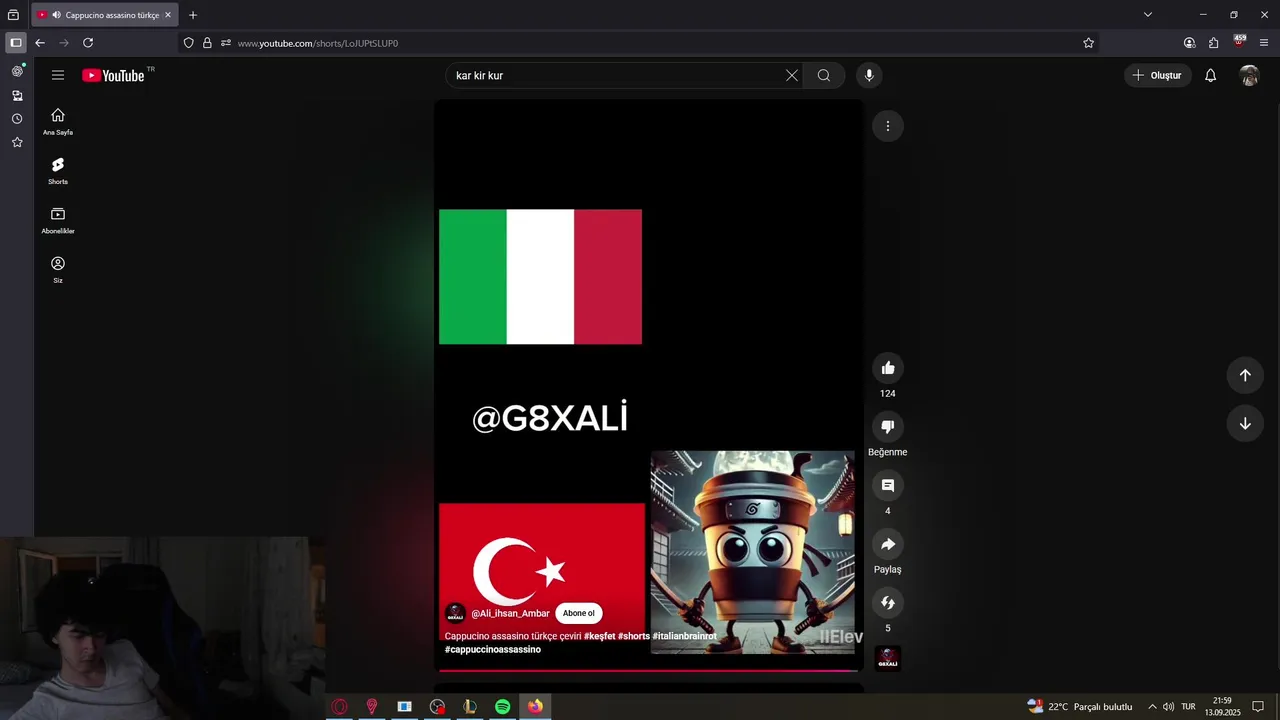Open Spotify from the taskbar
Viewport: 1280px width, 720px height.
click(503, 707)
